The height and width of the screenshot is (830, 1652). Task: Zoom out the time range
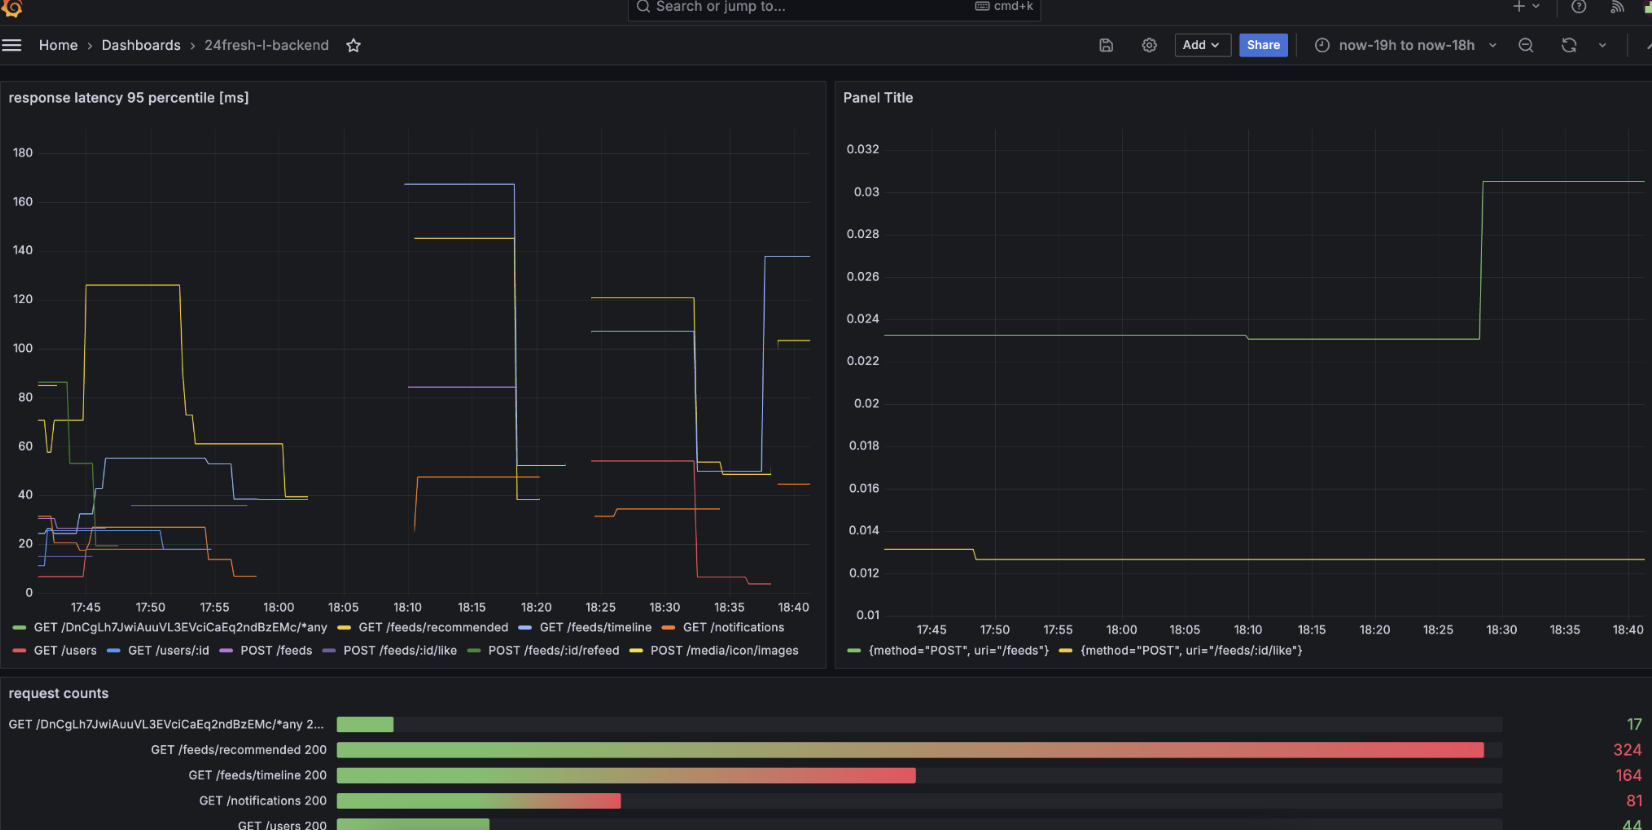tap(1526, 45)
